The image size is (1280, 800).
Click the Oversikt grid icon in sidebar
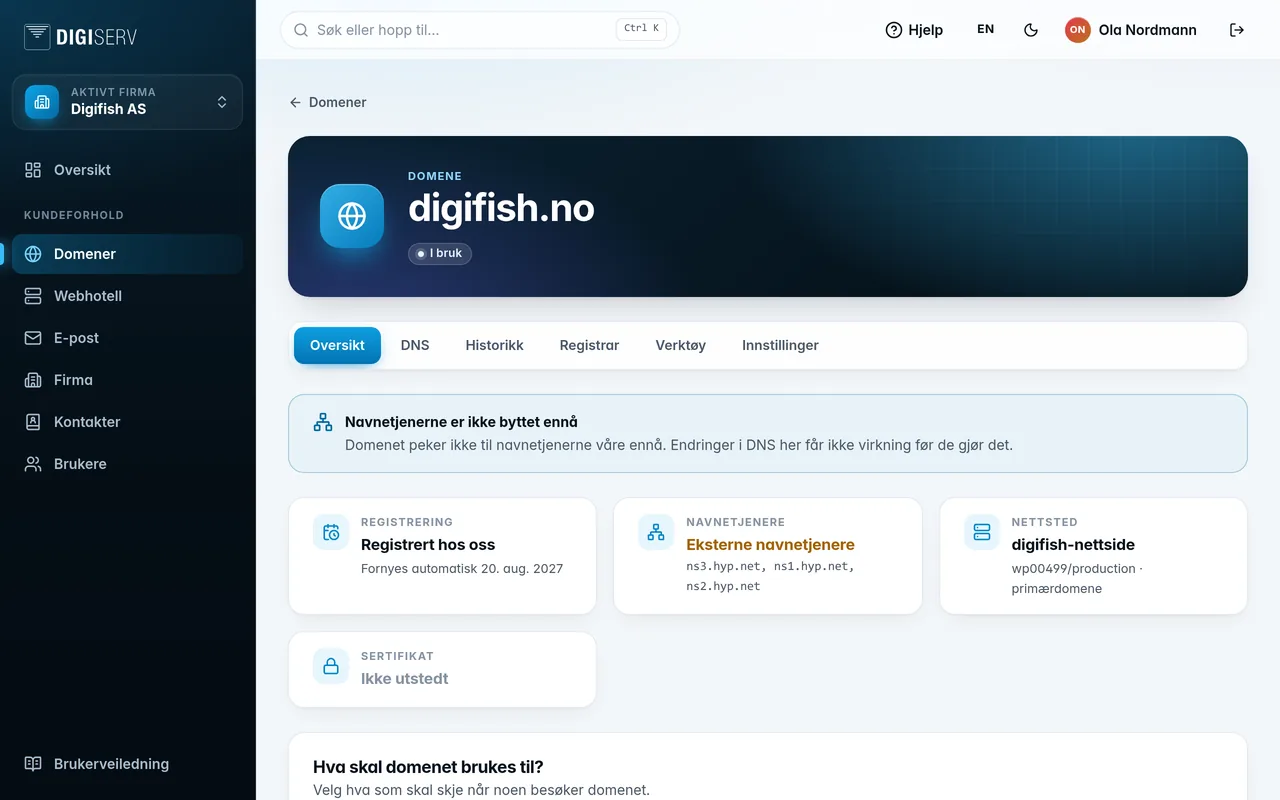[x=33, y=170]
